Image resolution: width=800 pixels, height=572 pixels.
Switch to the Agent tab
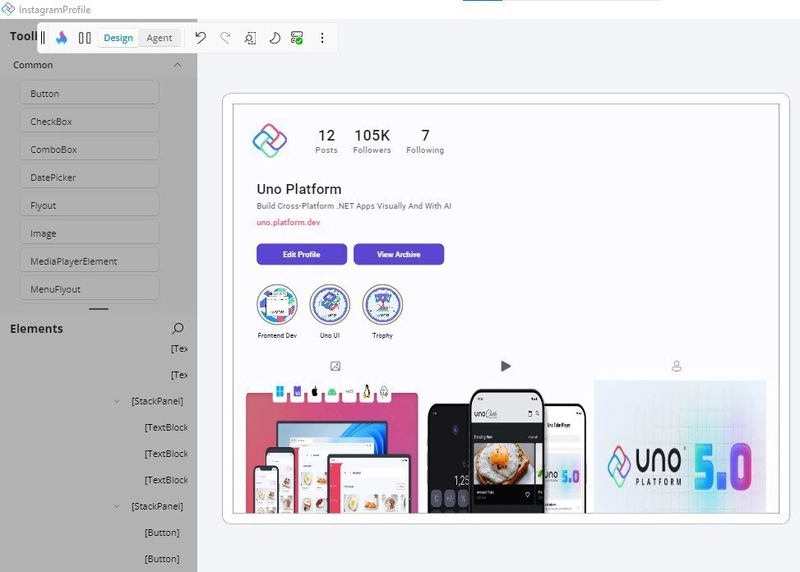tap(159, 38)
